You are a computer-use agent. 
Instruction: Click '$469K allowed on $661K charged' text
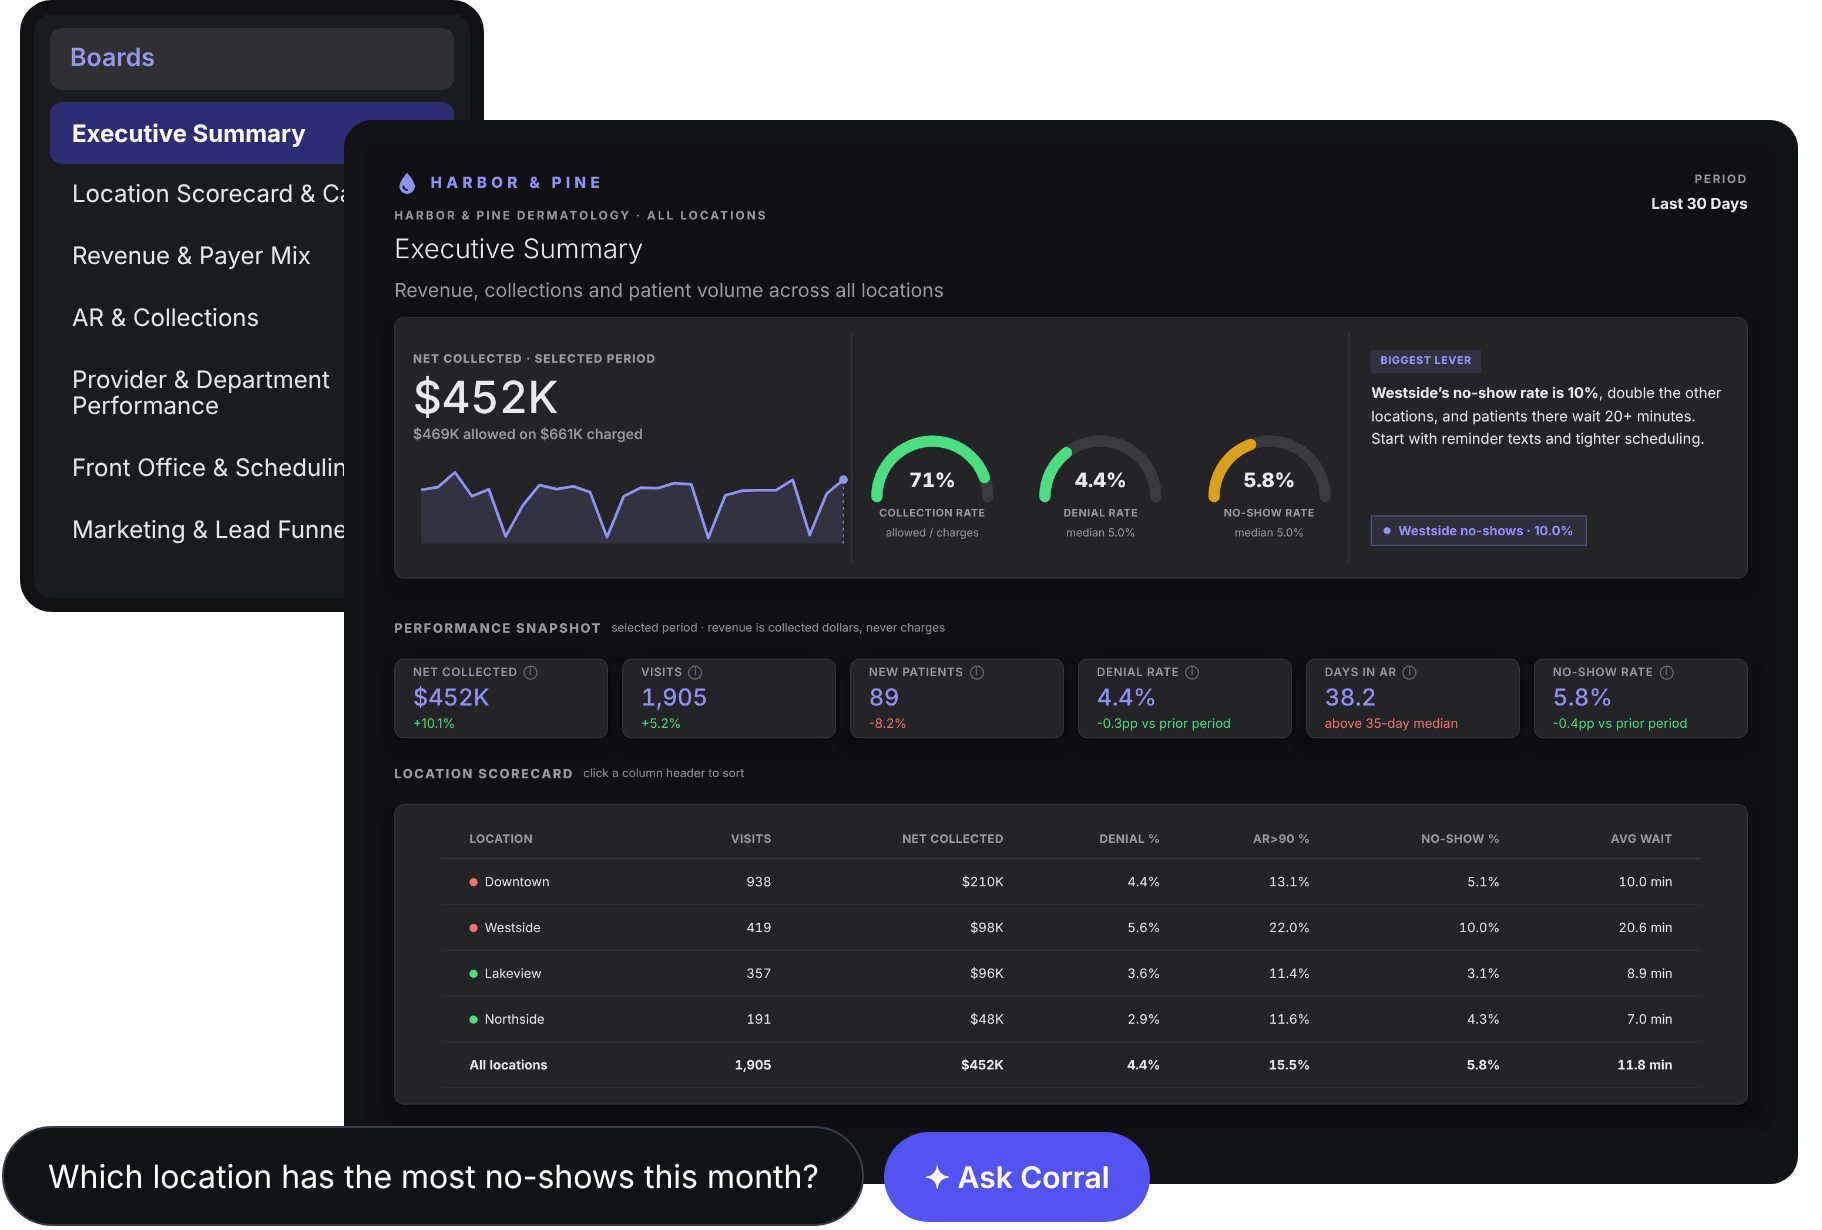tap(528, 435)
